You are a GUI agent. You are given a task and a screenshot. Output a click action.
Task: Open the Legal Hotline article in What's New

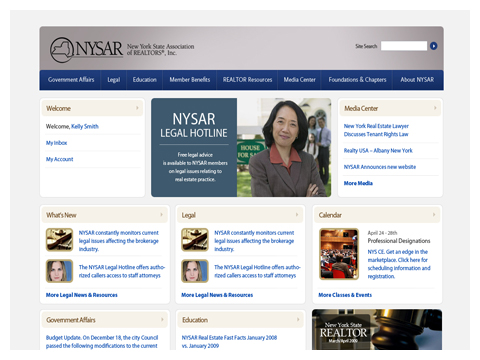pyautogui.click(x=122, y=271)
